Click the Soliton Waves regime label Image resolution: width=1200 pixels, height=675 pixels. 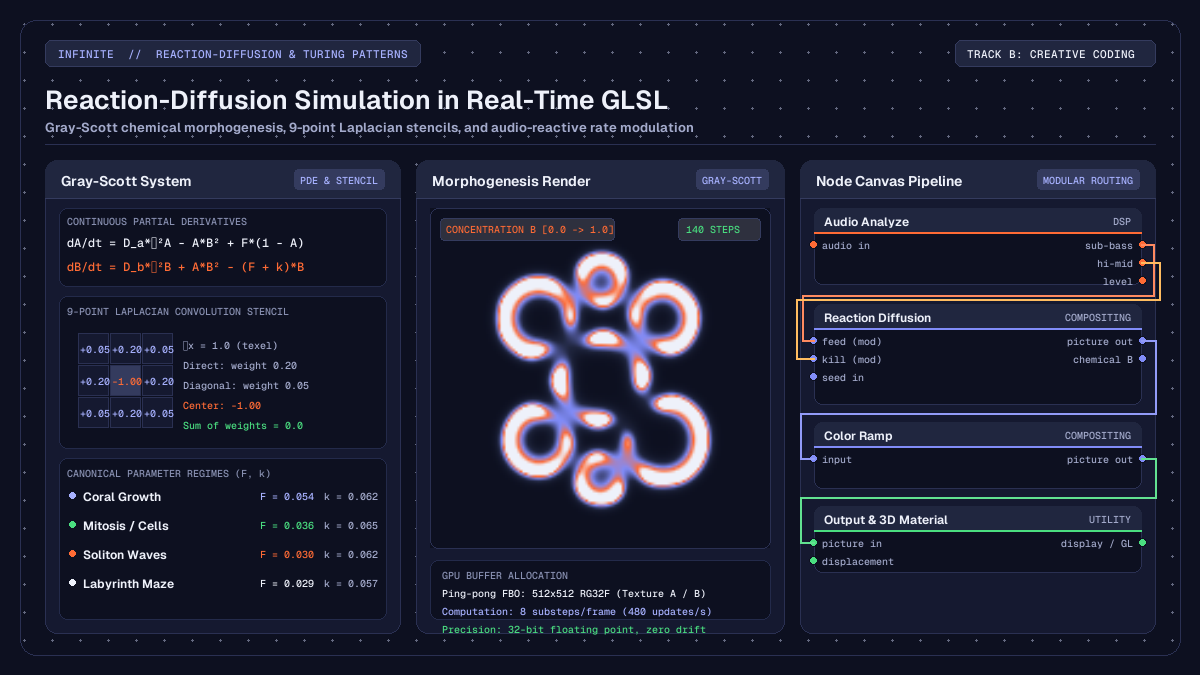[125, 554]
